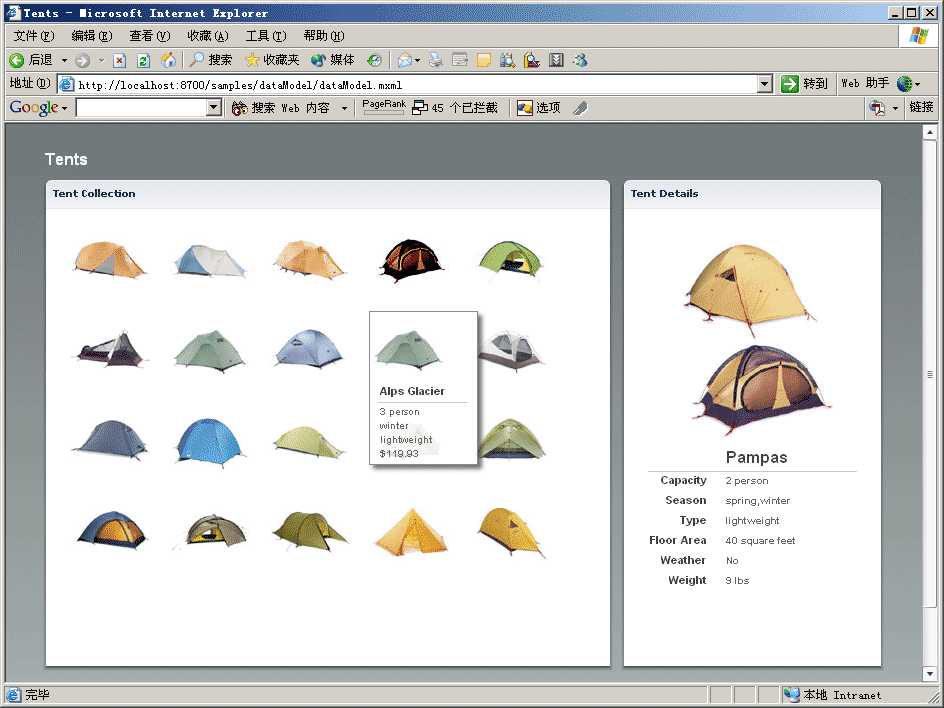The width and height of the screenshot is (944, 708).
Task: Click the 45 个已拦截 popup blocker button
Action: (x=455, y=108)
